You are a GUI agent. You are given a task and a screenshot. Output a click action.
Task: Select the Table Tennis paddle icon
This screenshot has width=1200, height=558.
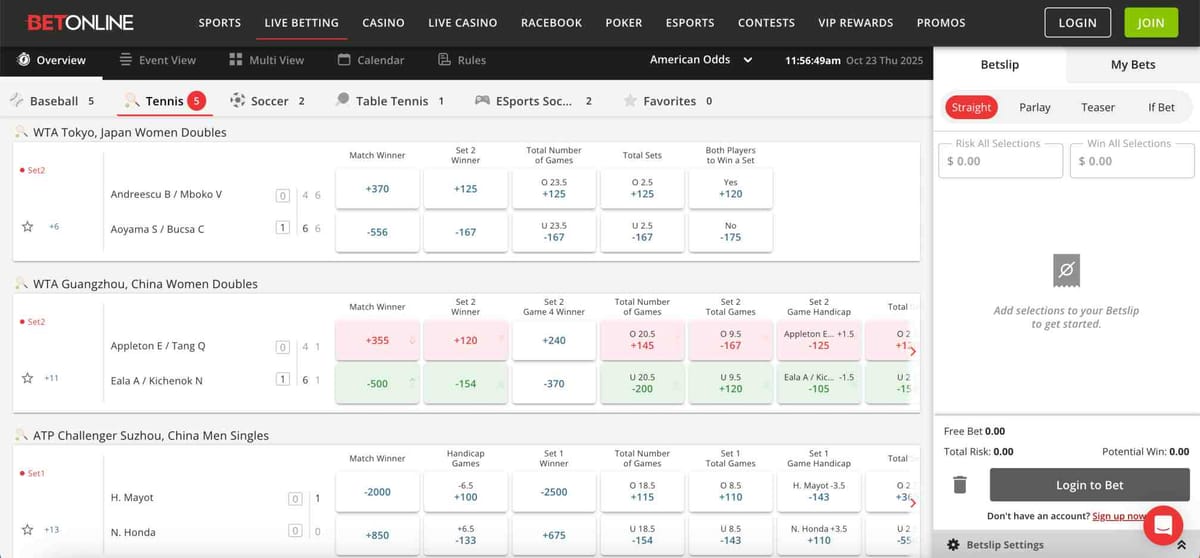click(342, 101)
